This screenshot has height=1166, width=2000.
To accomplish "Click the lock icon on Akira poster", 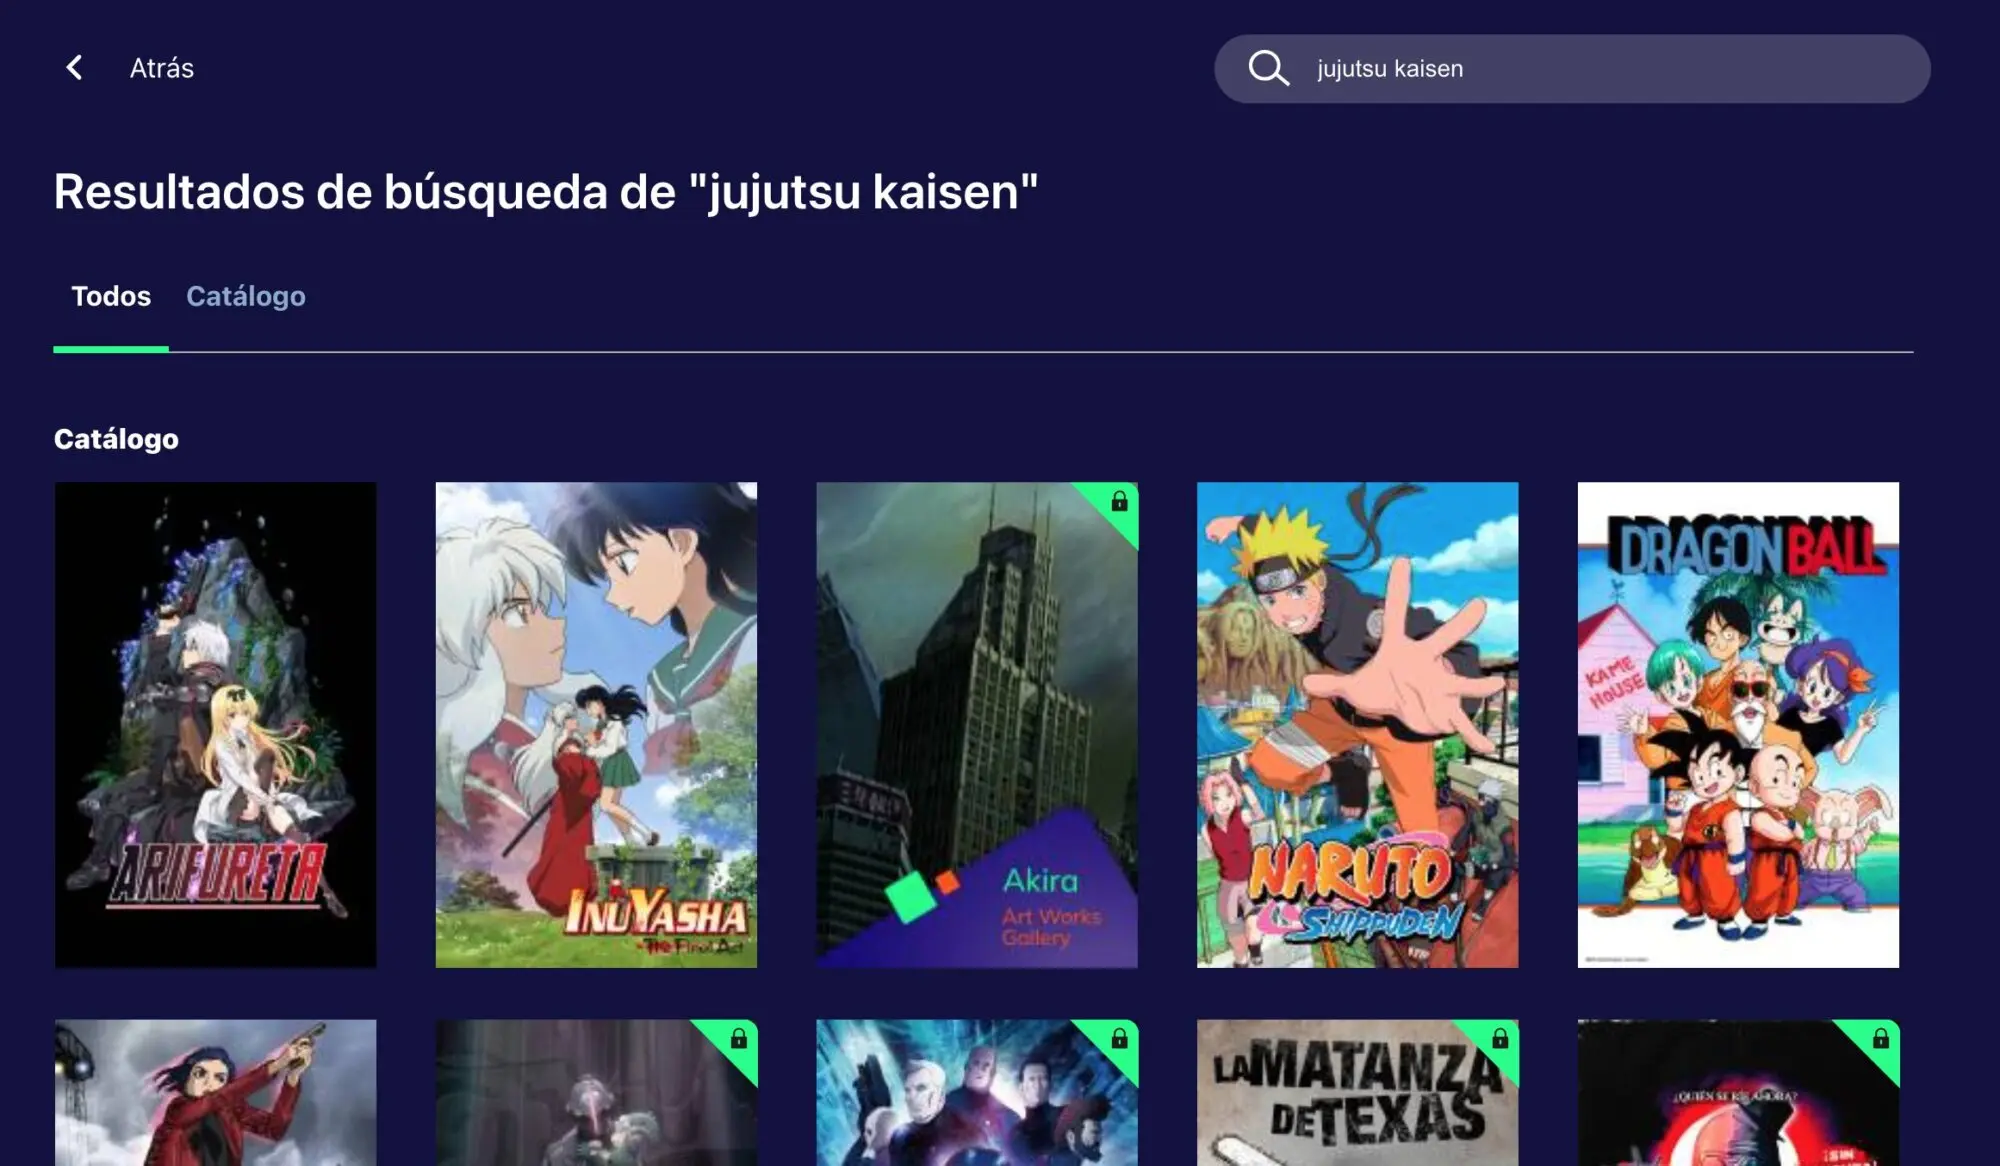I will click(1119, 501).
